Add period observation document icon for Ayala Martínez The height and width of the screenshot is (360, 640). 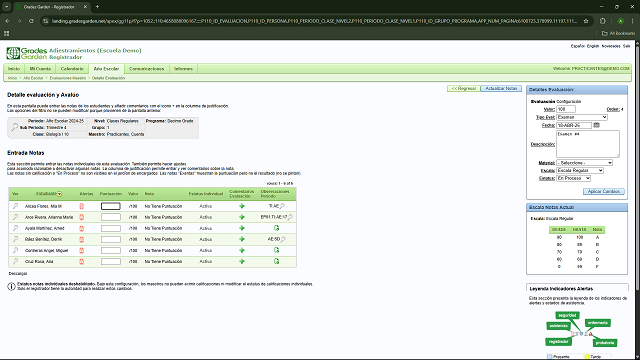276,228
